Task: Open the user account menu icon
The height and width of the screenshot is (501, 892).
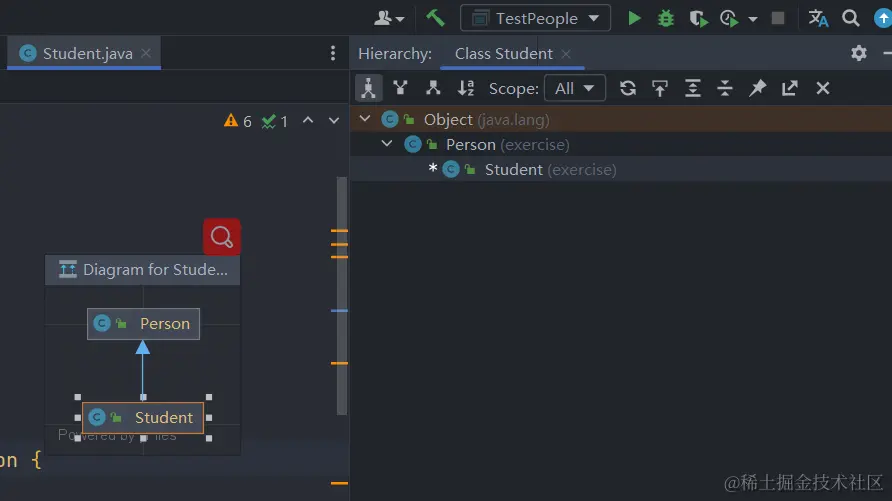Action: coord(389,18)
